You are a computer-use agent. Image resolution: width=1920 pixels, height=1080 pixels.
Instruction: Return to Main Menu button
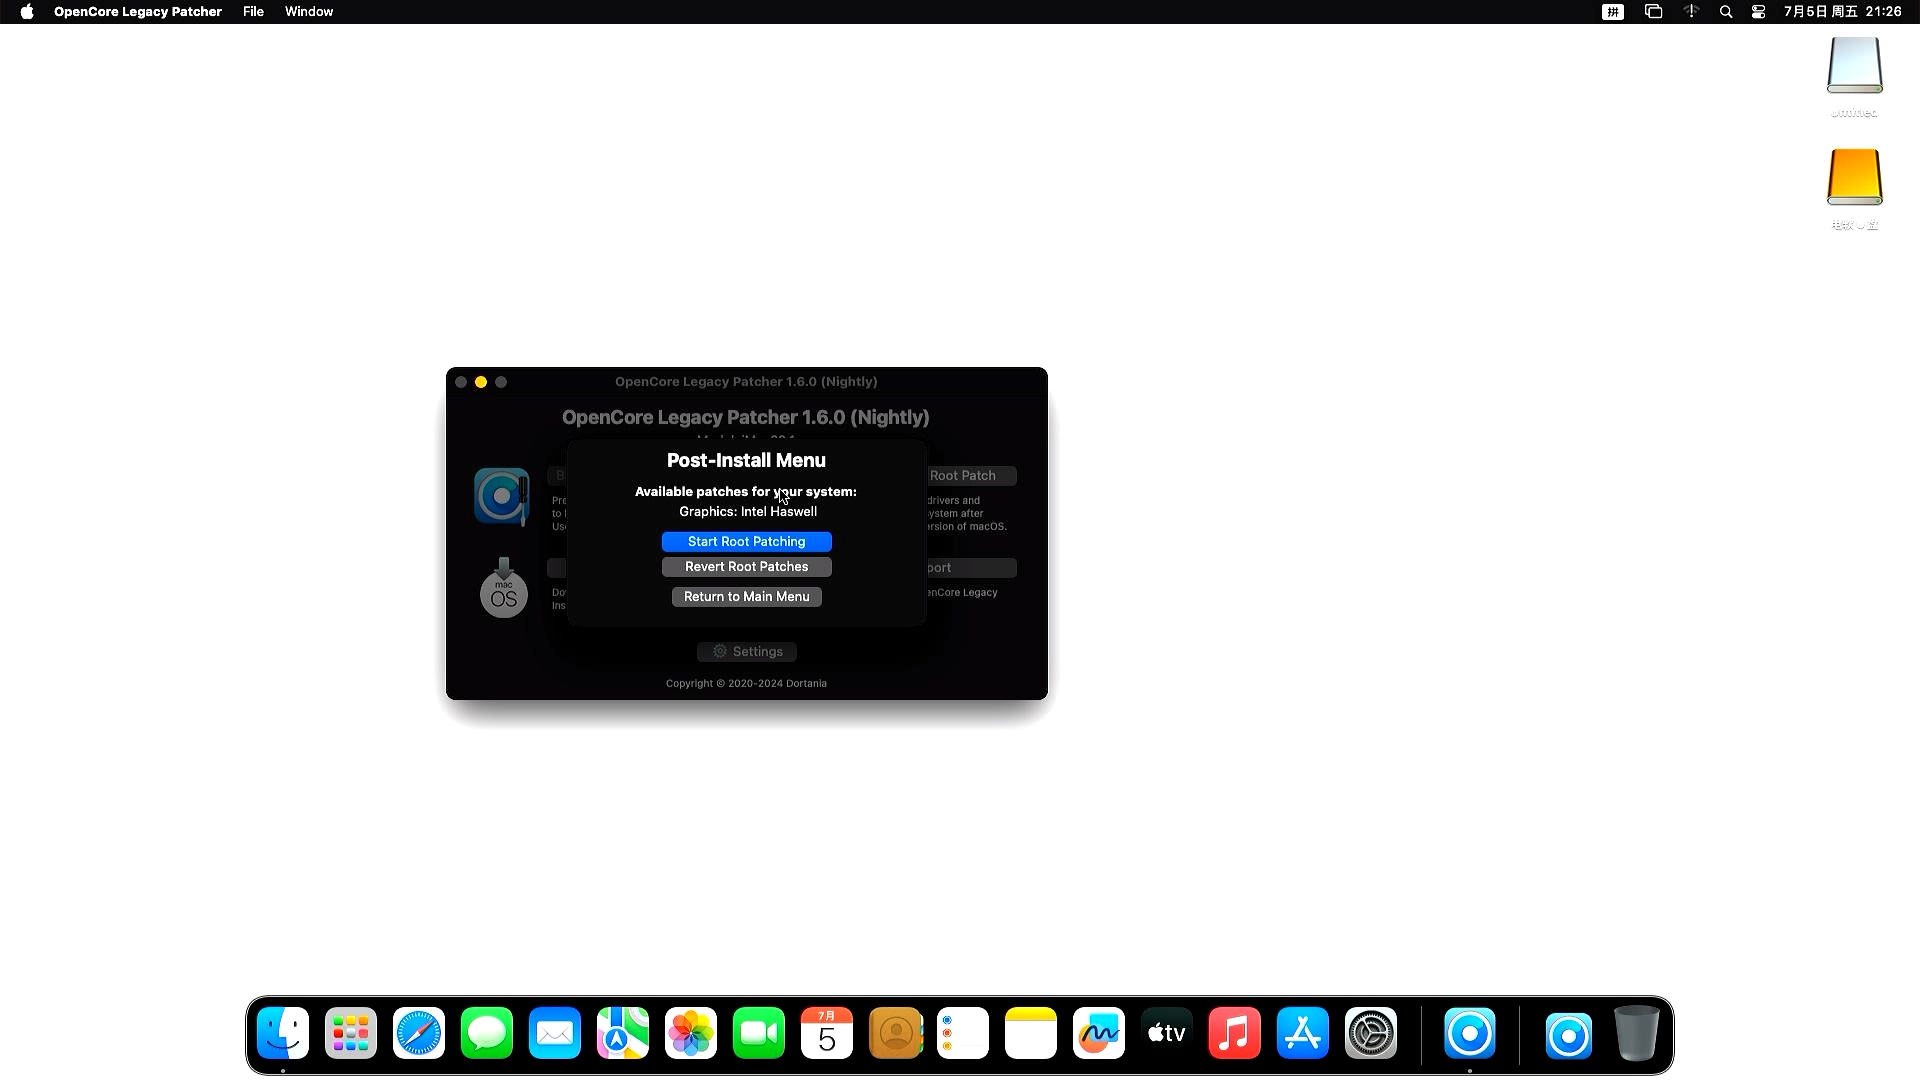click(x=746, y=596)
